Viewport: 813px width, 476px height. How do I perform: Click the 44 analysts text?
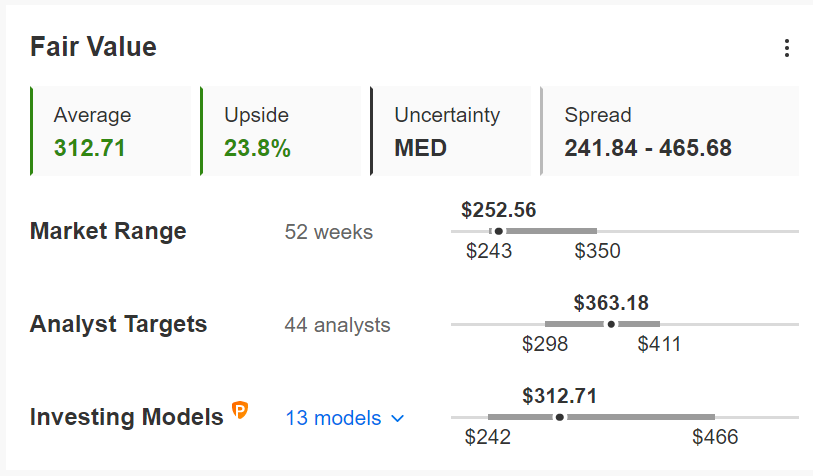337,325
